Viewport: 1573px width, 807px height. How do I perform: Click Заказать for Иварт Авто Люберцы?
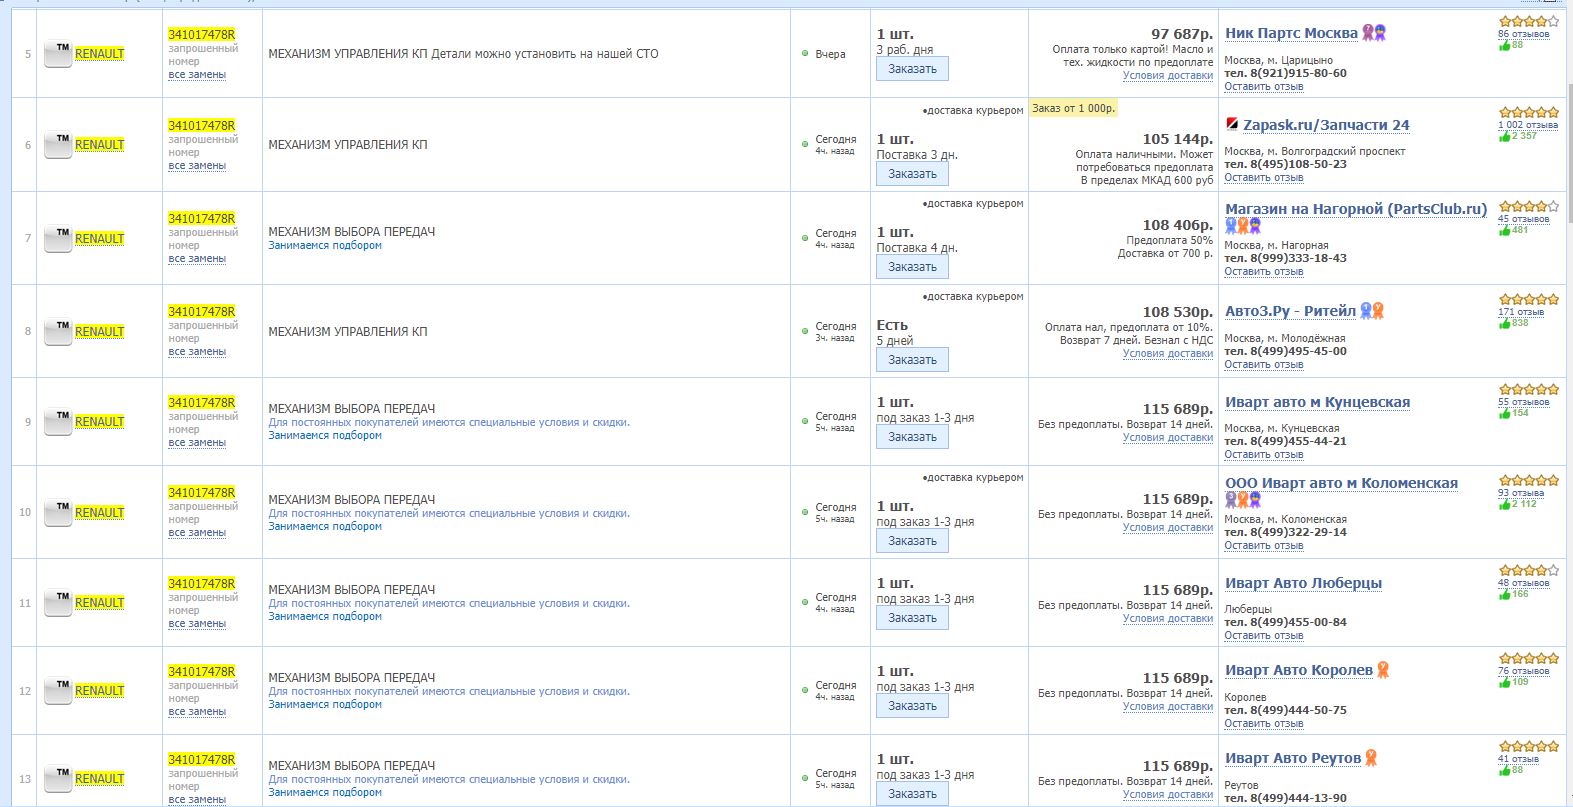[x=912, y=618]
